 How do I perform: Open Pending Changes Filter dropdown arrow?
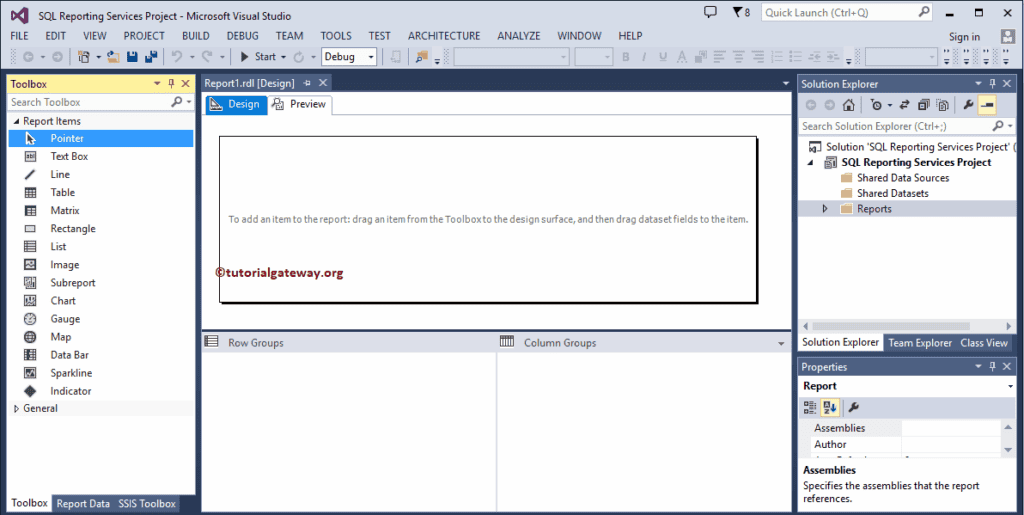point(889,104)
